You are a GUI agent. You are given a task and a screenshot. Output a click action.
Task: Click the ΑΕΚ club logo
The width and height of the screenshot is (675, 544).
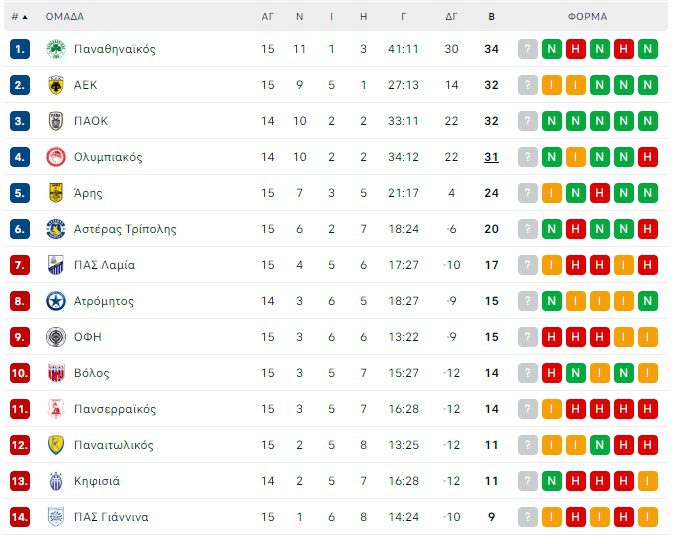point(56,85)
